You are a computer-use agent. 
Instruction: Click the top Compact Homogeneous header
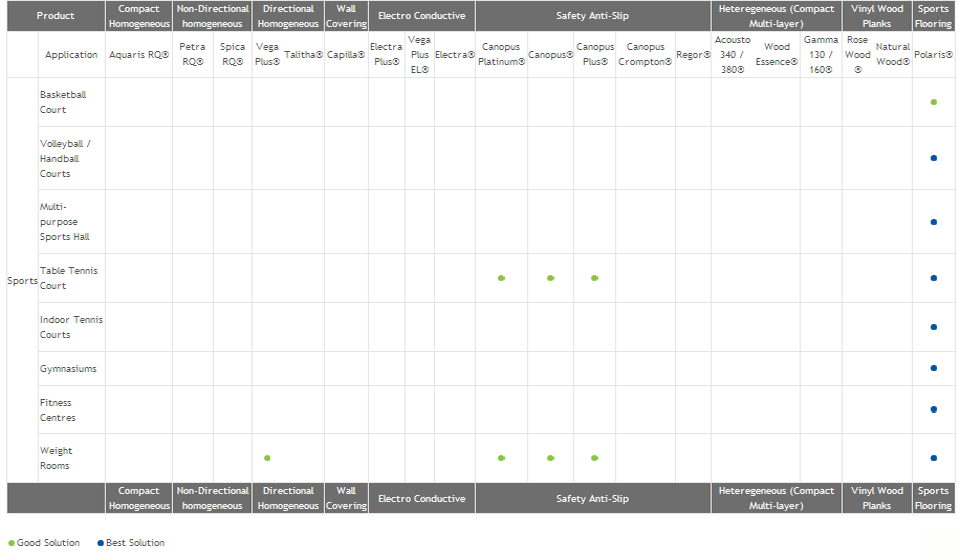coord(139,16)
